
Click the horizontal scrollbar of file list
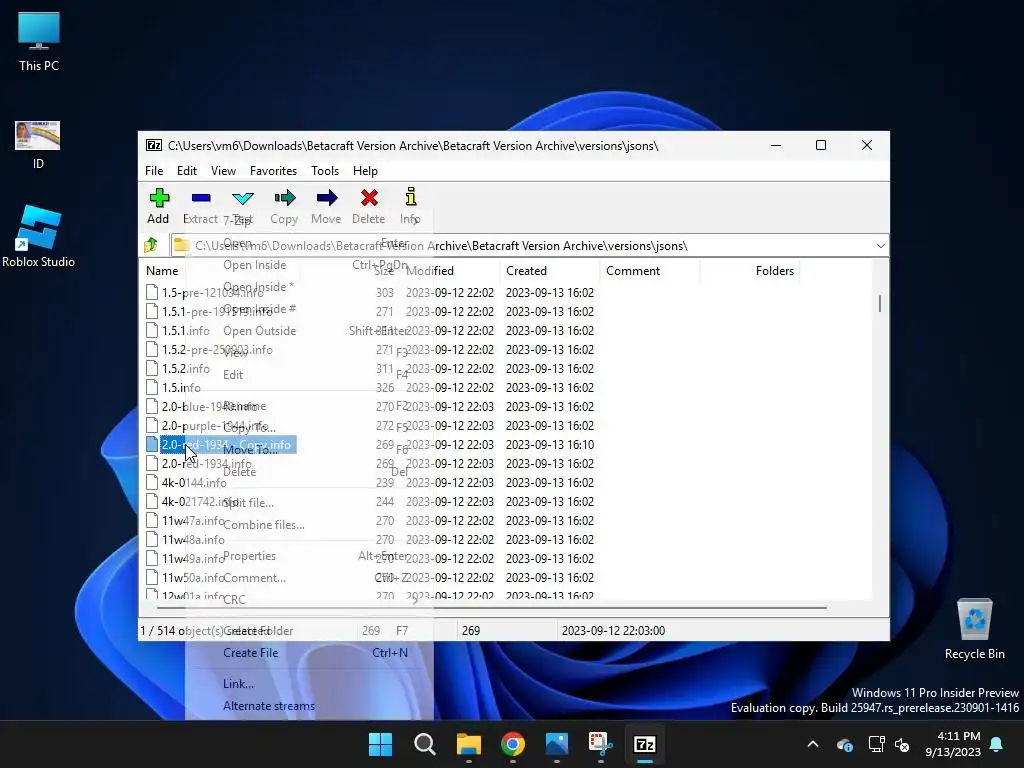click(490, 607)
